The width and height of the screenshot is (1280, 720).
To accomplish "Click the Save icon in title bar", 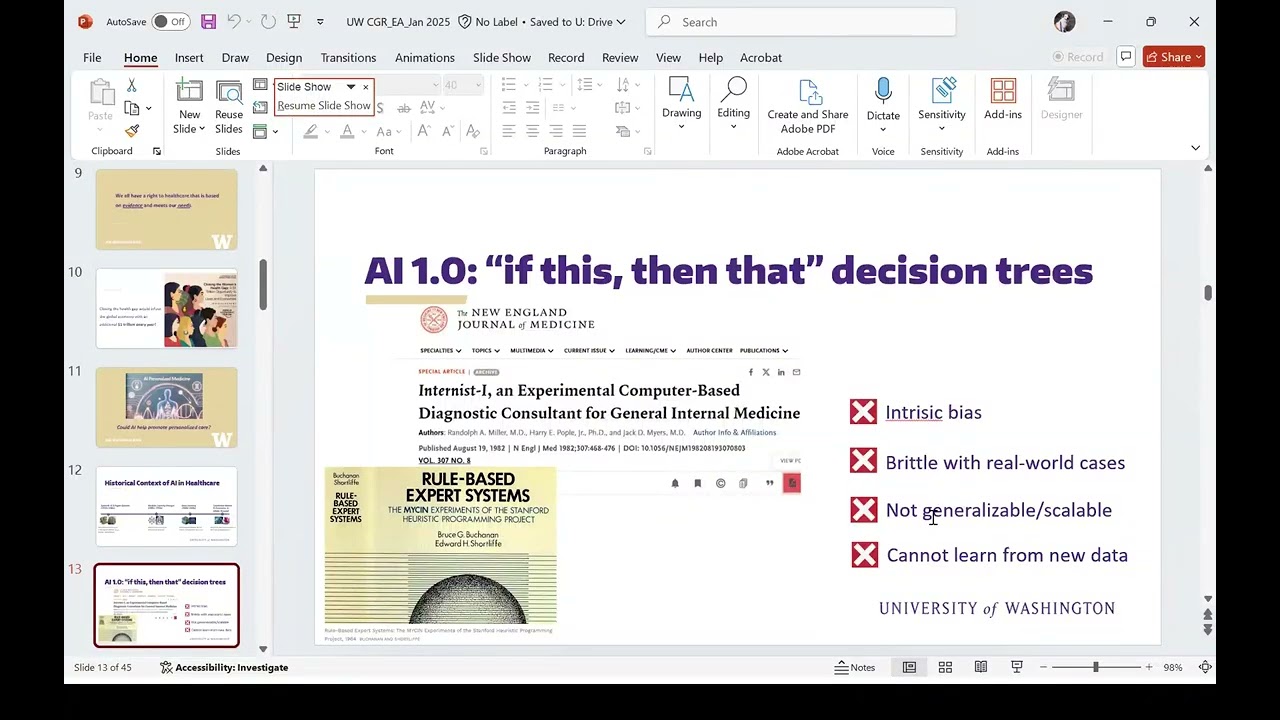I will [208, 21].
